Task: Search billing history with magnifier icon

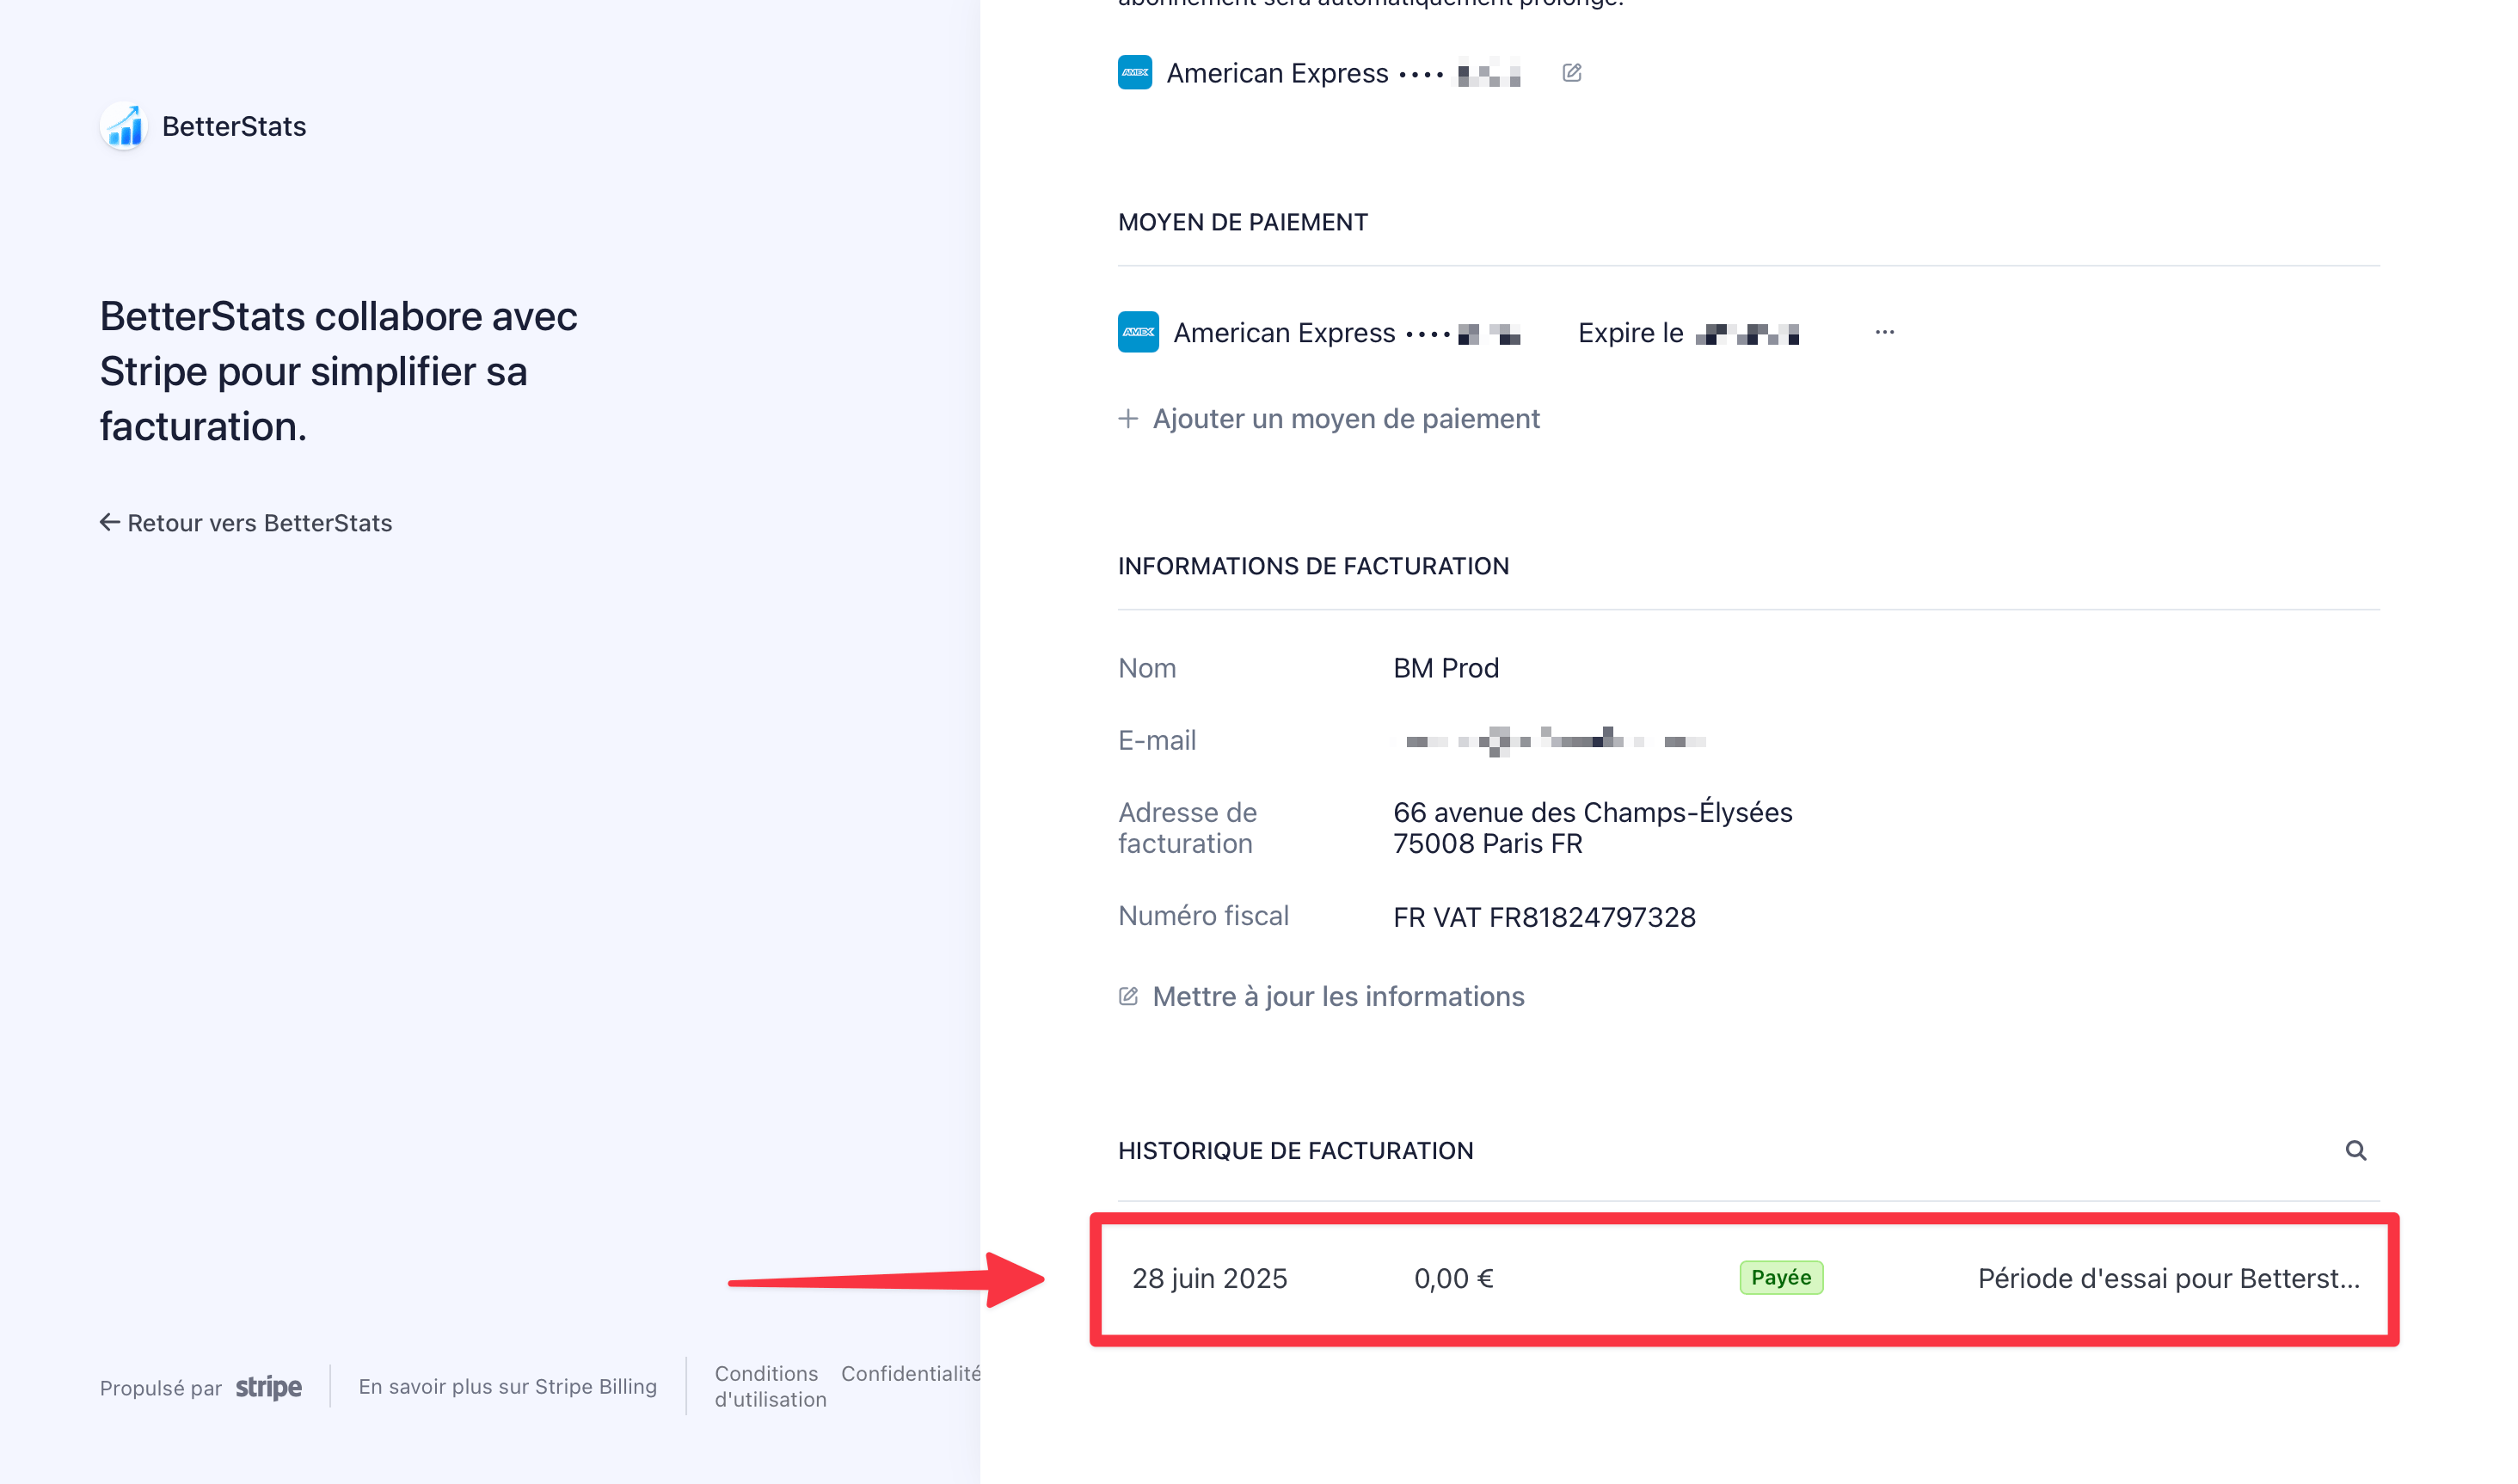Action: [x=2355, y=1150]
